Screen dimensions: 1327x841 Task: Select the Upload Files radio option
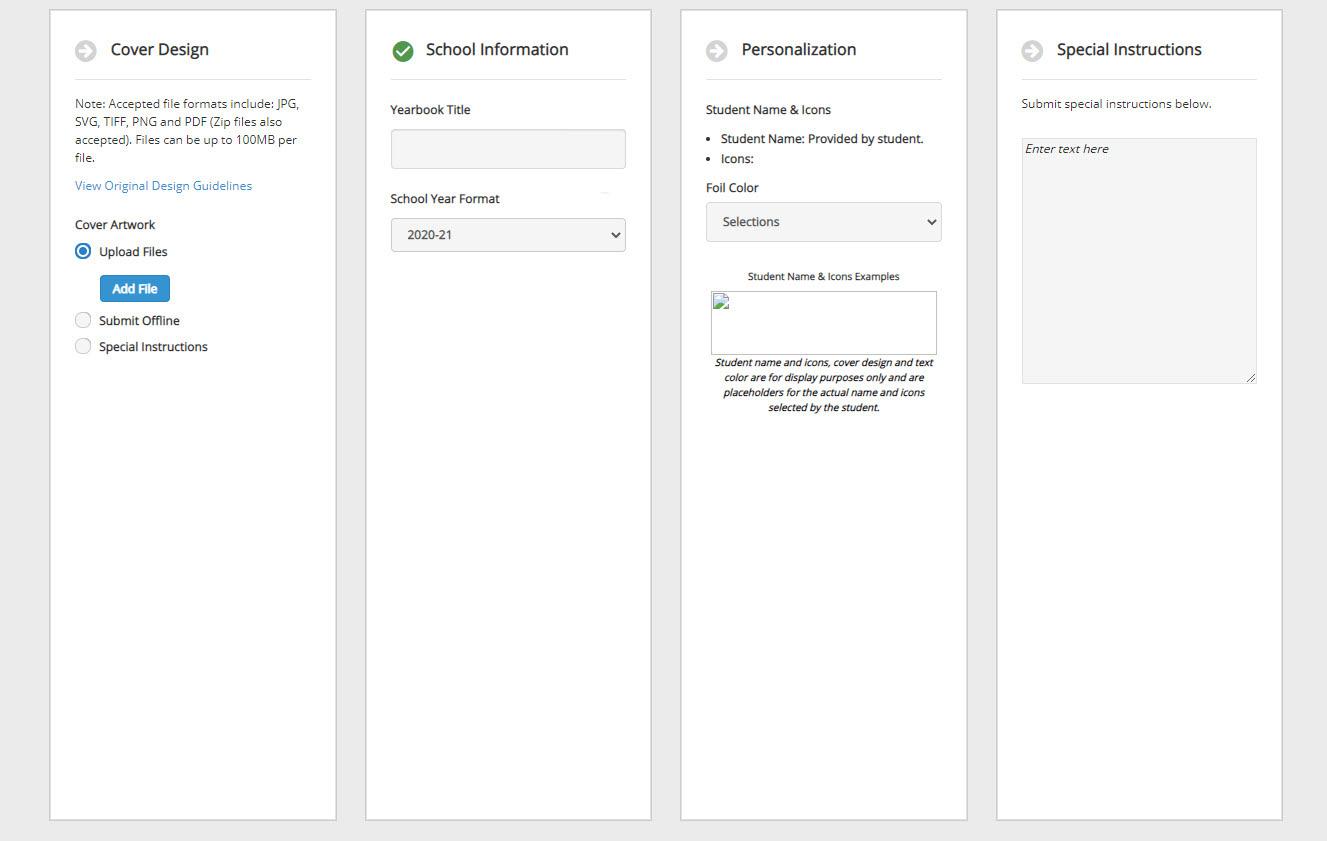pyautogui.click(x=83, y=251)
